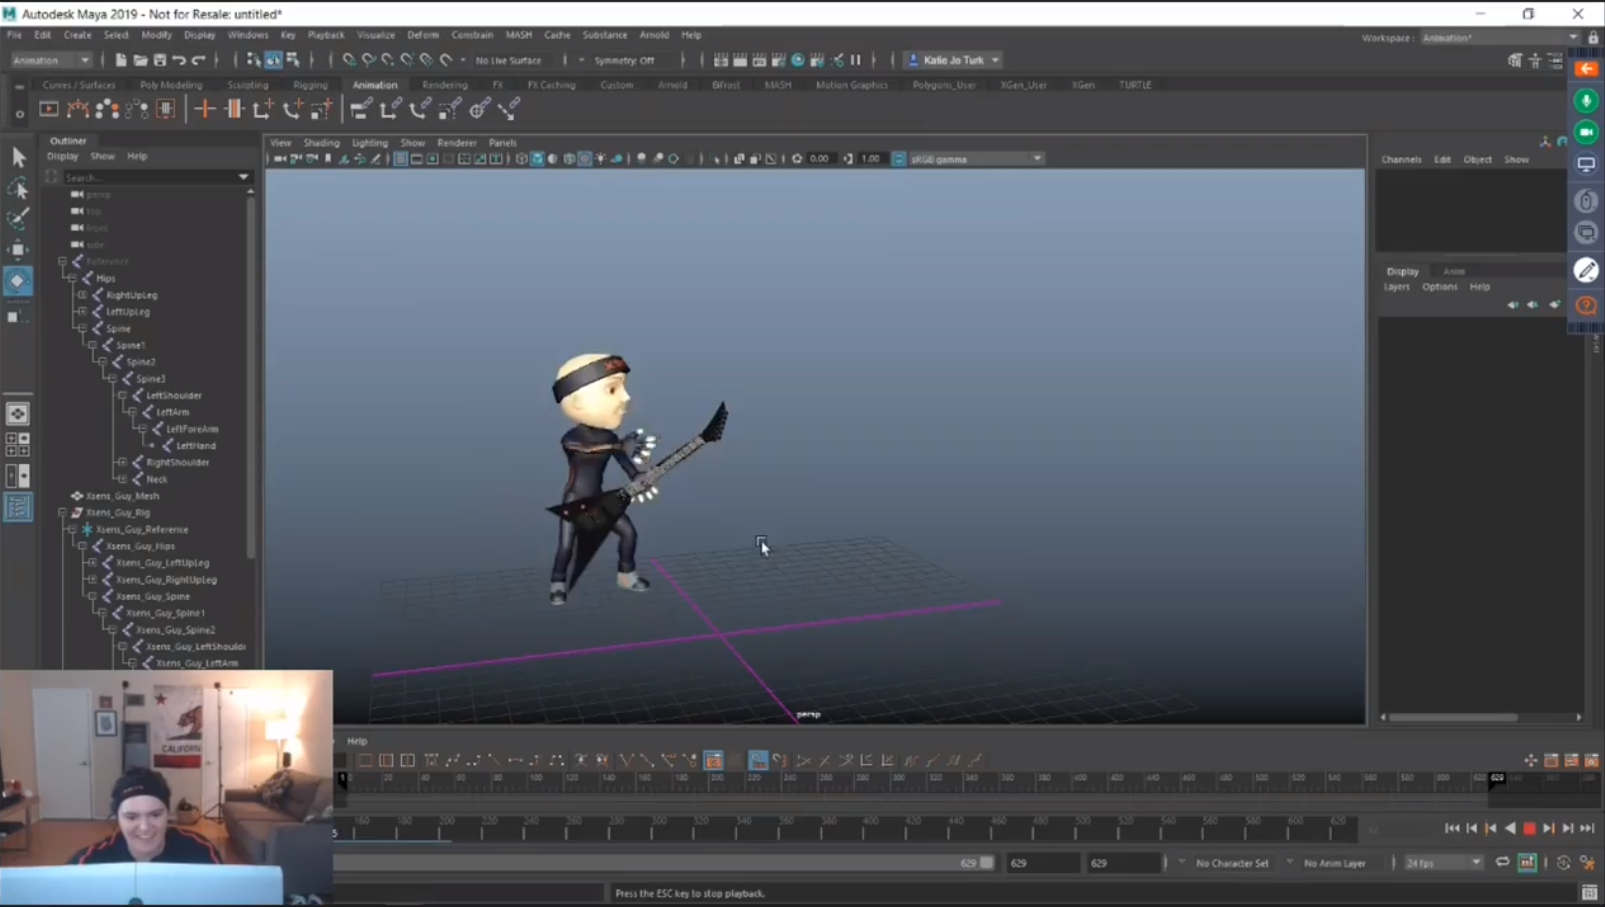
Task: Click the Set Key shelf icon
Action: tap(204, 109)
